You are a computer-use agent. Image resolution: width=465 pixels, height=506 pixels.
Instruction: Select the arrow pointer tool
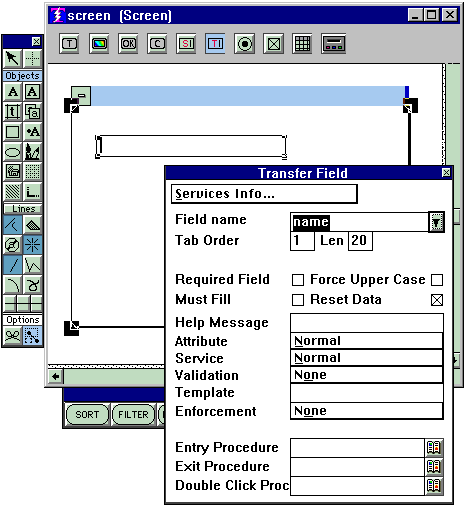point(13,58)
